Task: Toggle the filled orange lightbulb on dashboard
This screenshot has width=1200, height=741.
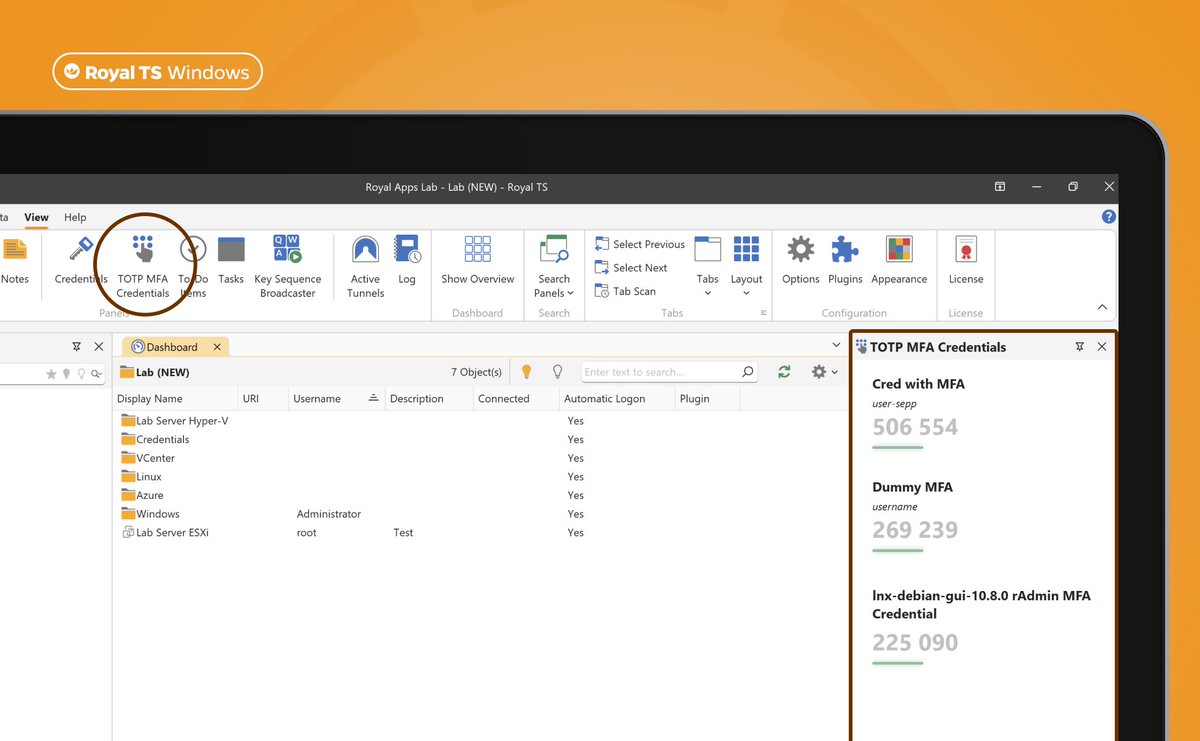Action: coord(527,372)
